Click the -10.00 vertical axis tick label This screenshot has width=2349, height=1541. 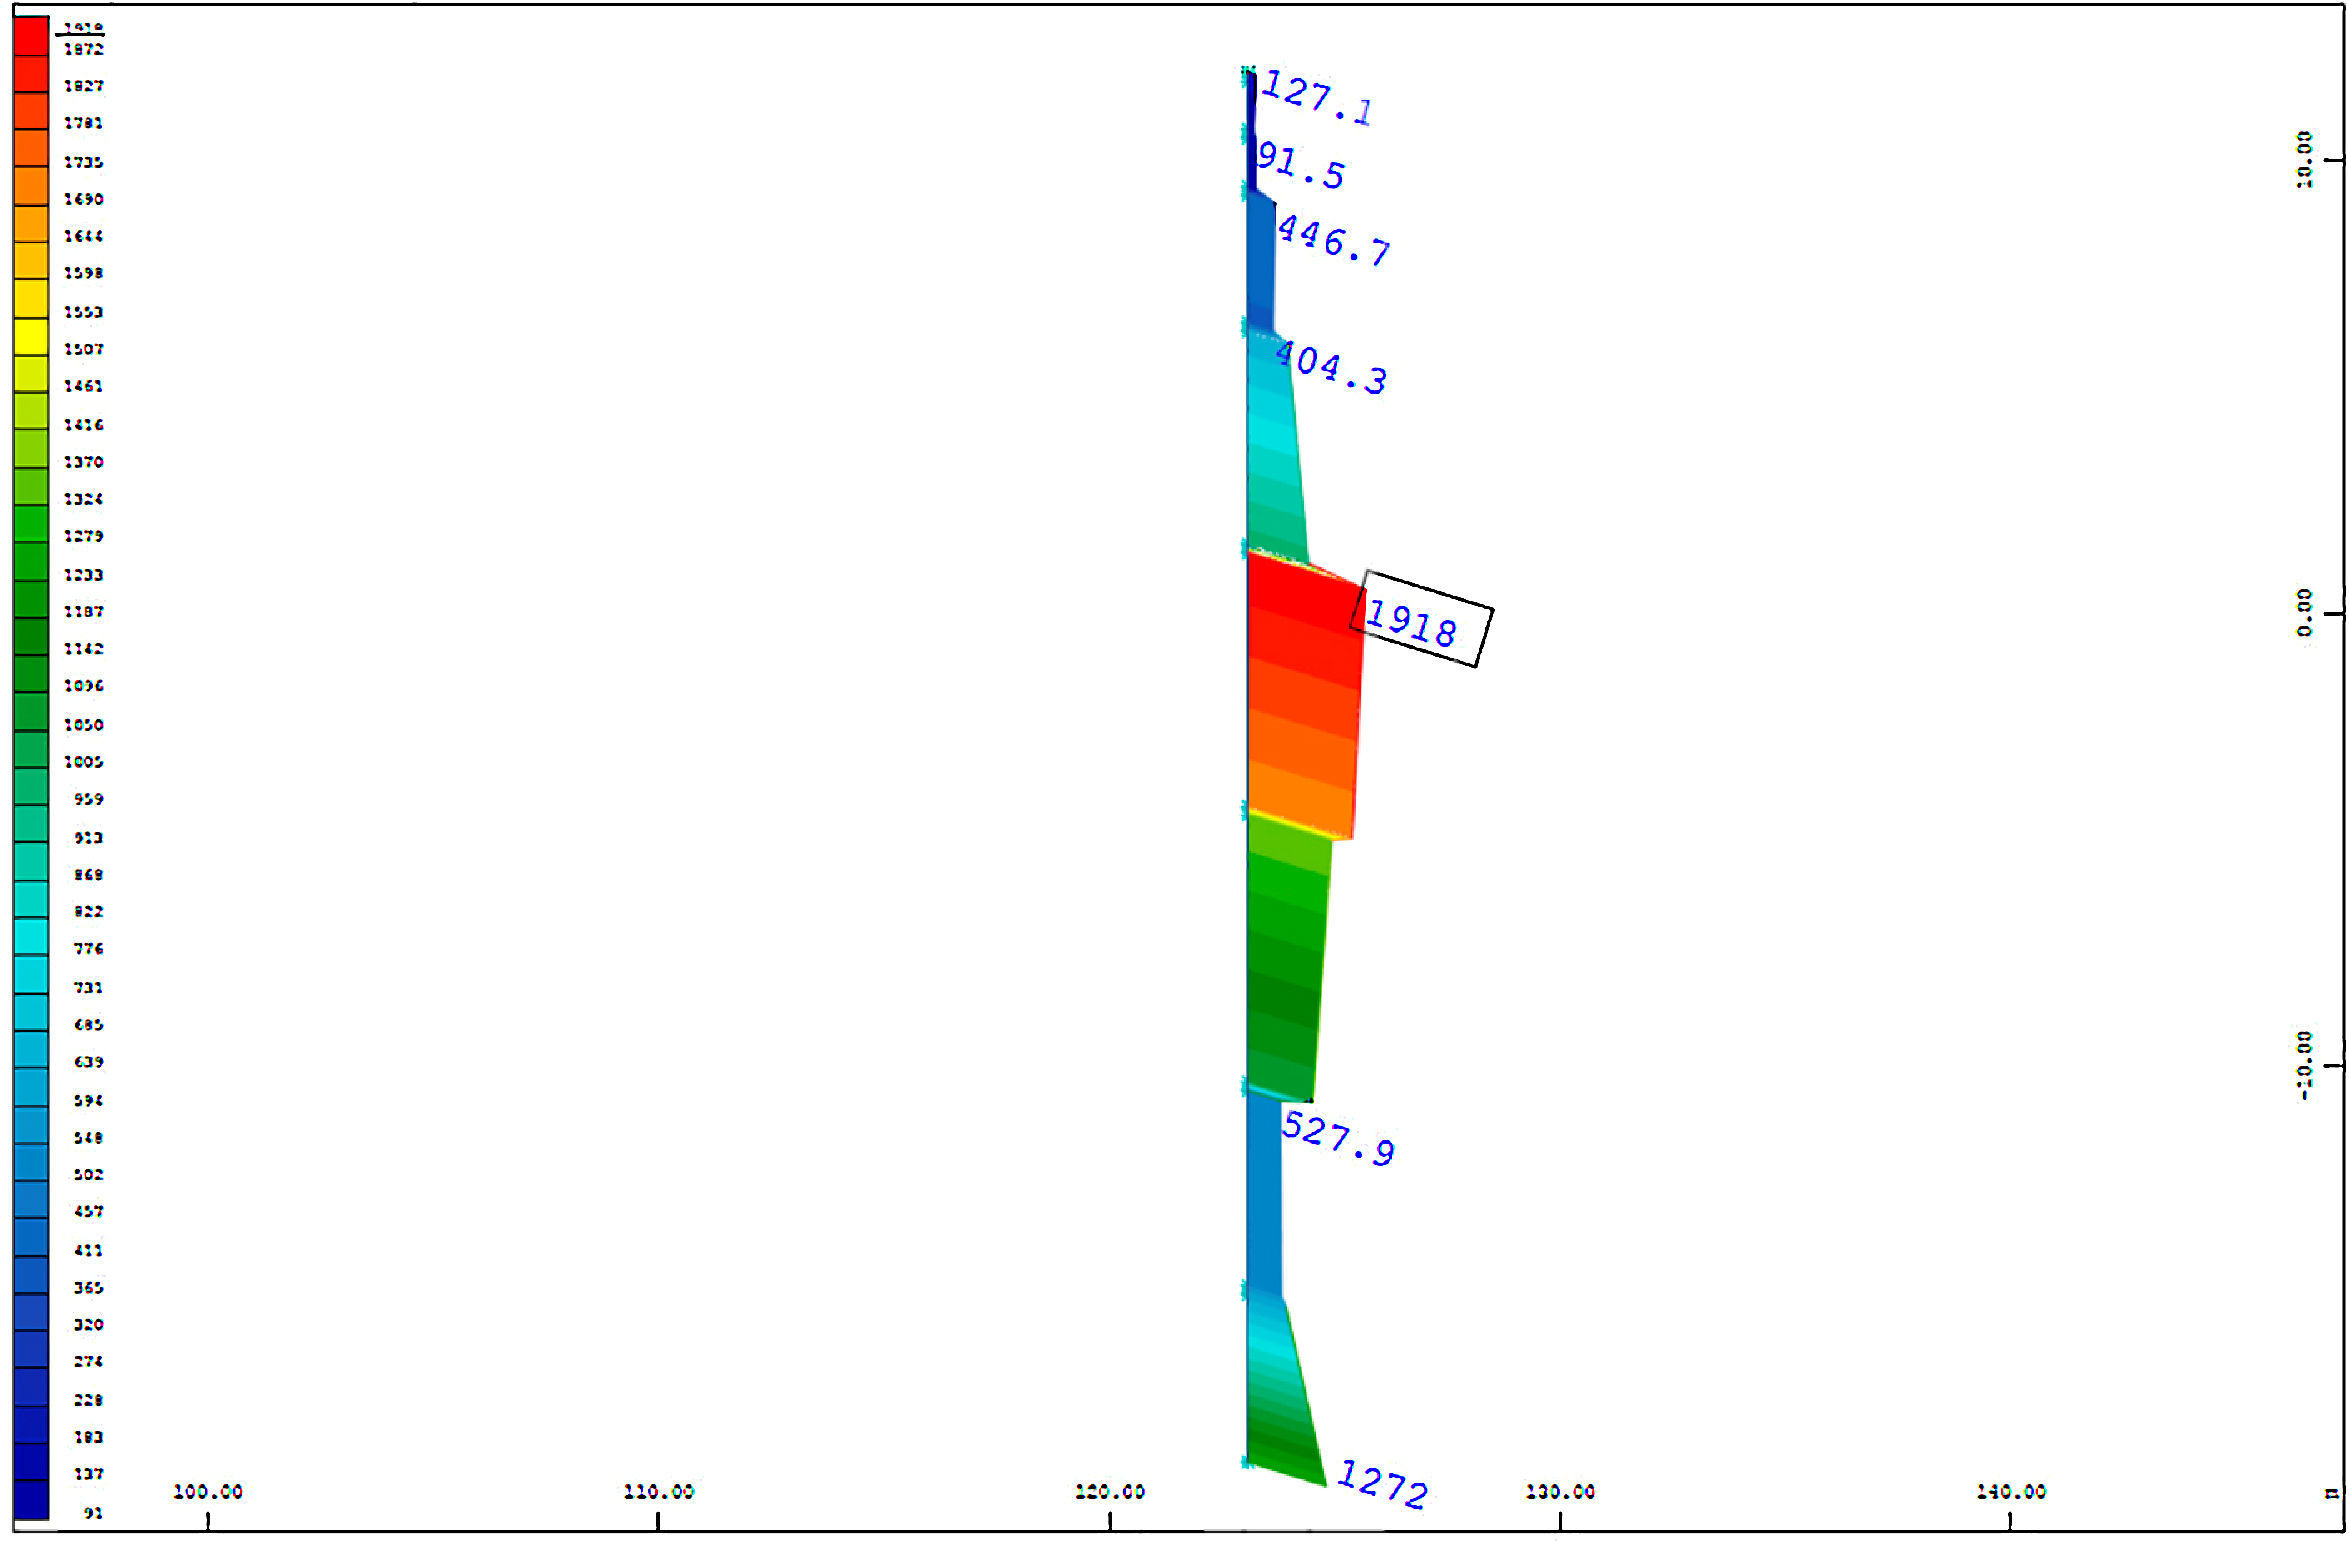pyautogui.click(x=2304, y=1066)
